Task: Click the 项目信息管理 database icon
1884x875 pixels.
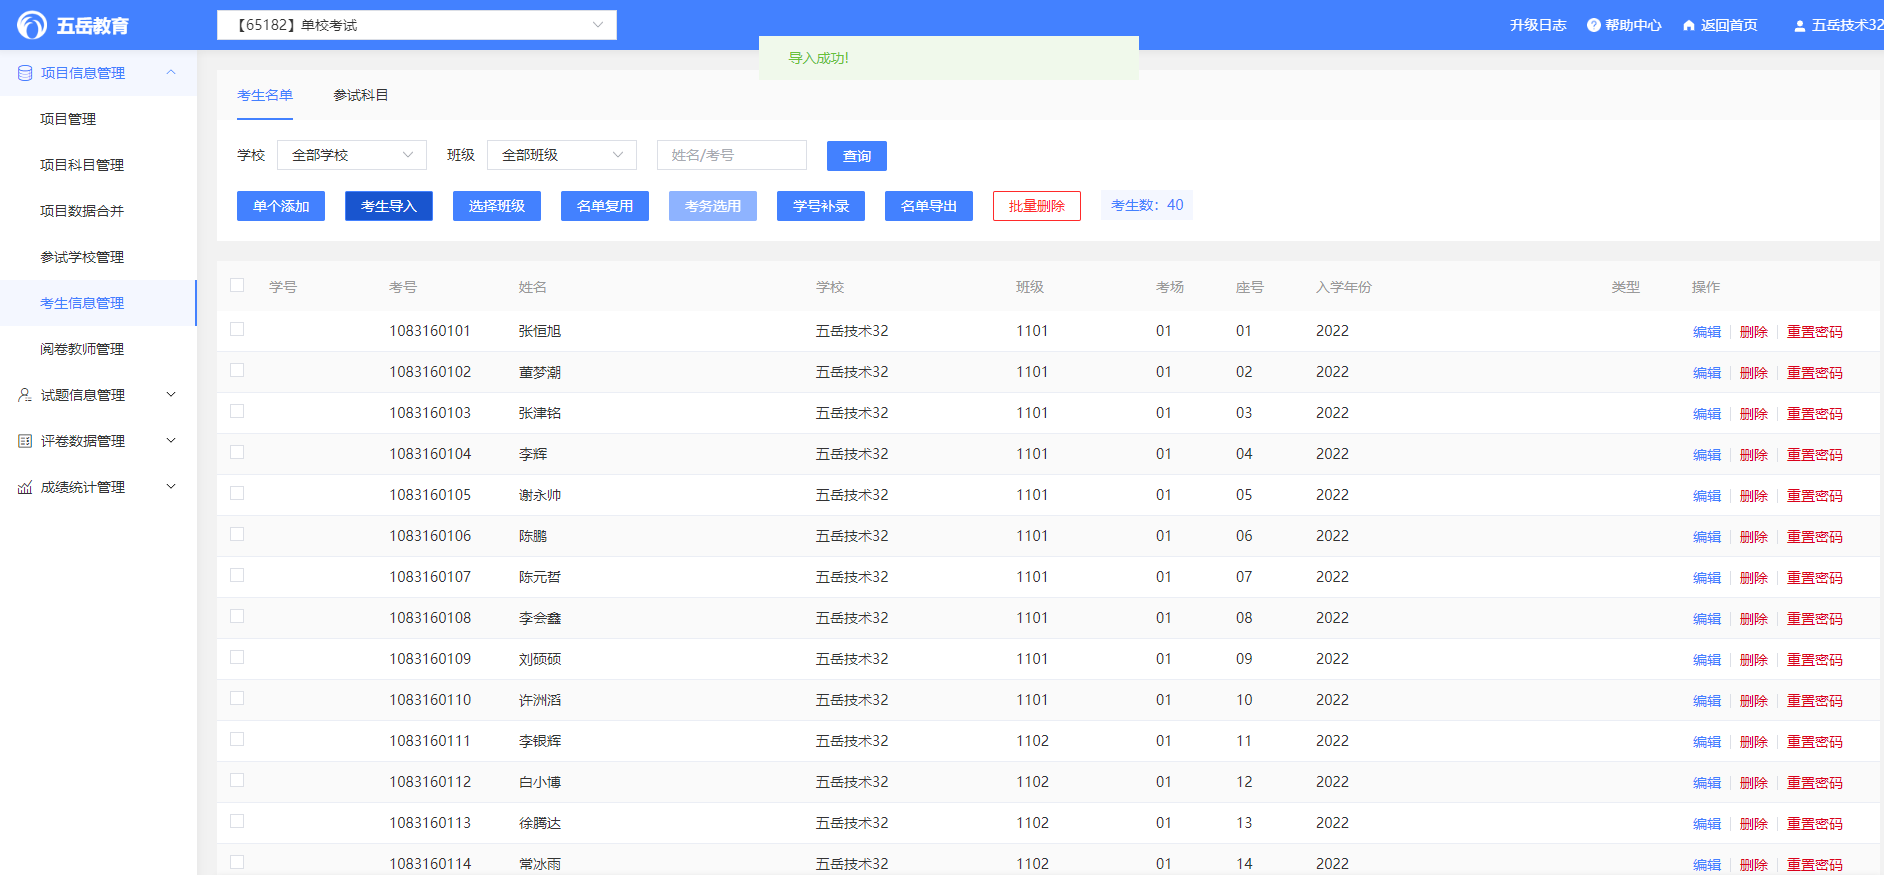Action: click(25, 73)
